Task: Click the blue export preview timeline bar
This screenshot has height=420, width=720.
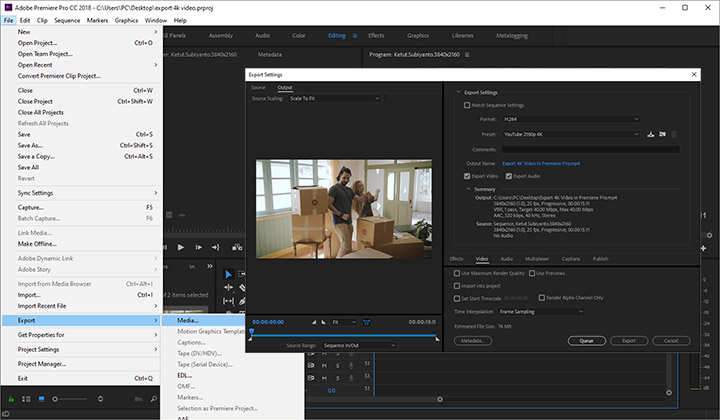Action: (344, 336)
